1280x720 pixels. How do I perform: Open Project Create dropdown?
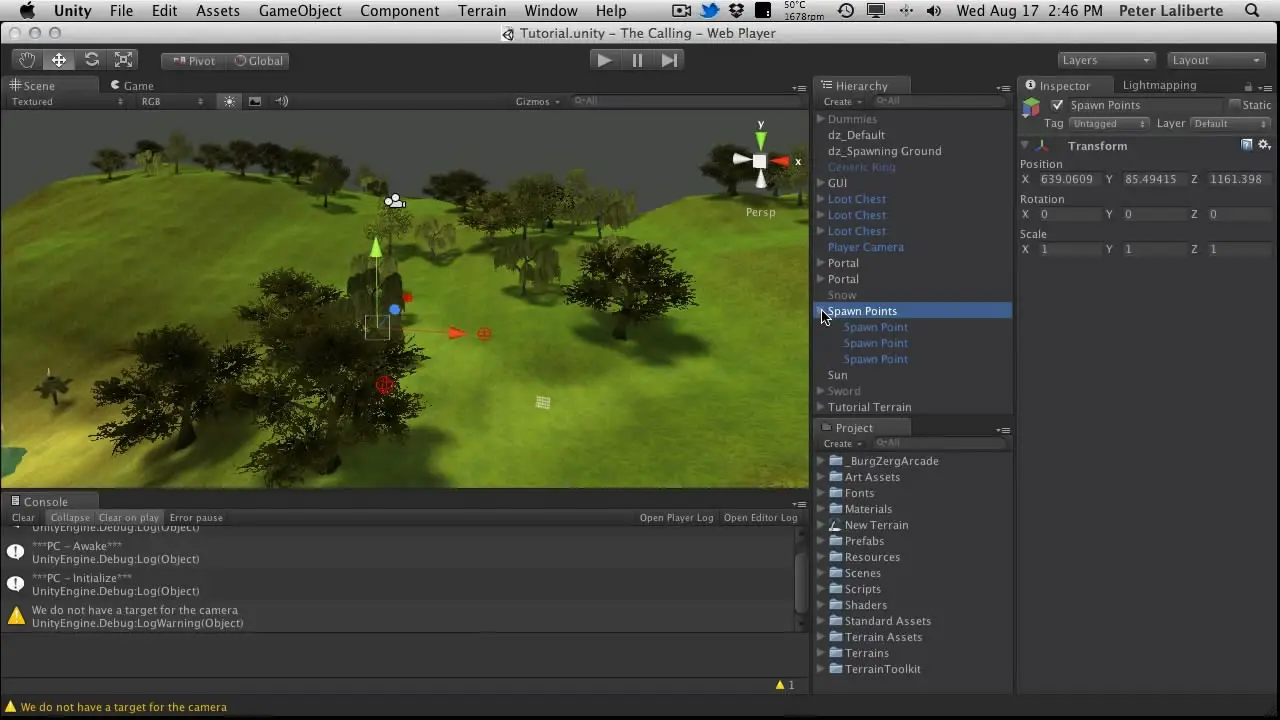tap(841, 443)
